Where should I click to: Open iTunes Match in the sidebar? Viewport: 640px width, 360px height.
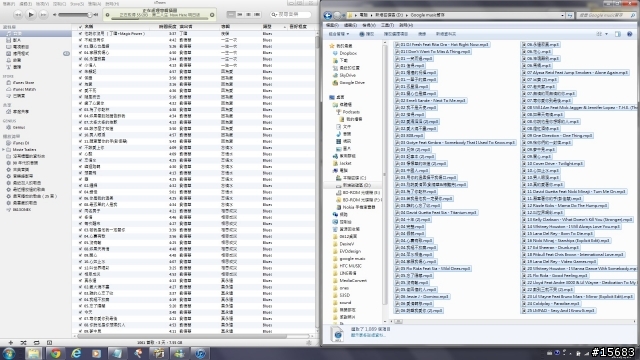point(24,89)
